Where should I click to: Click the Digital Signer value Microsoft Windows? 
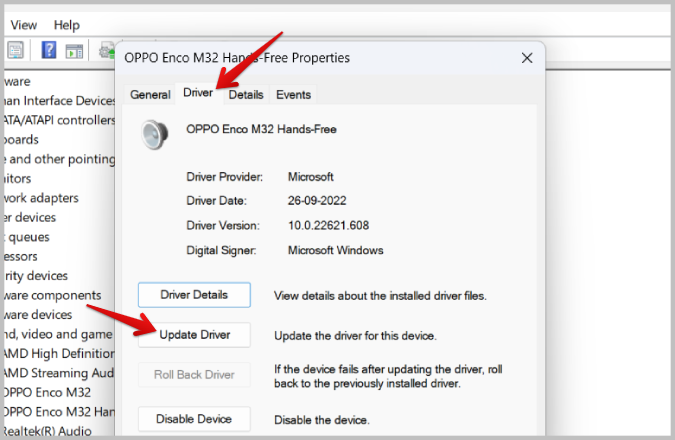[335, 250]
